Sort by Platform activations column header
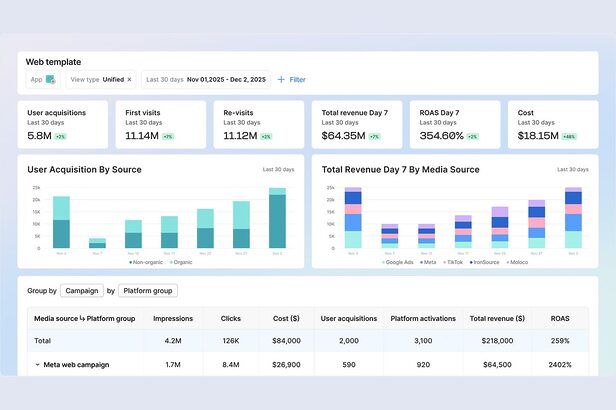616x410 pixels. point(423,318)
